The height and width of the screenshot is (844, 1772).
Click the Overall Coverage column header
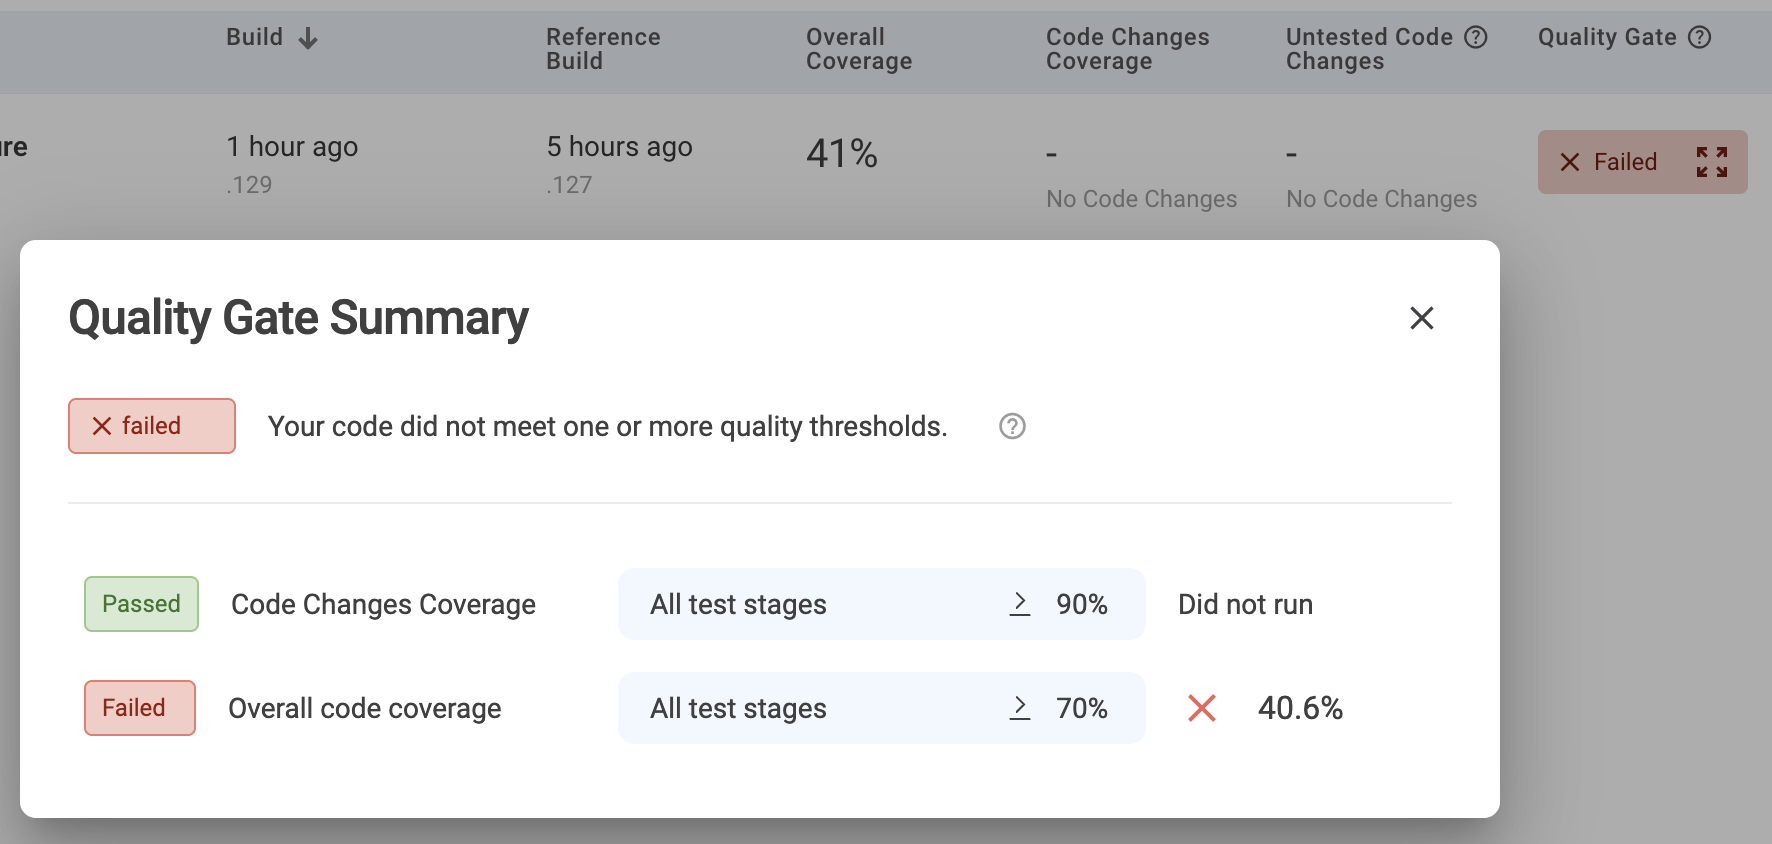coord(858,49)
